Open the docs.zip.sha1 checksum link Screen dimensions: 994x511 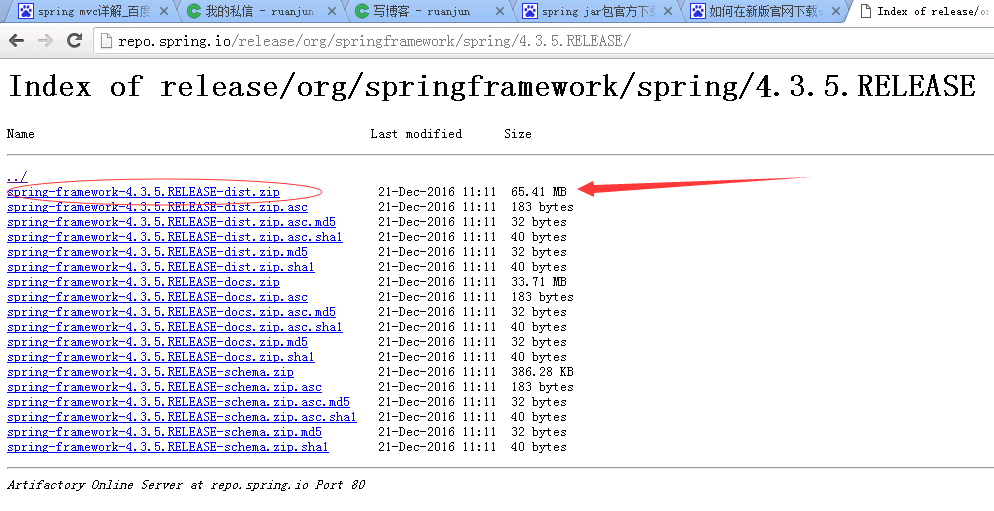[161, 357]
